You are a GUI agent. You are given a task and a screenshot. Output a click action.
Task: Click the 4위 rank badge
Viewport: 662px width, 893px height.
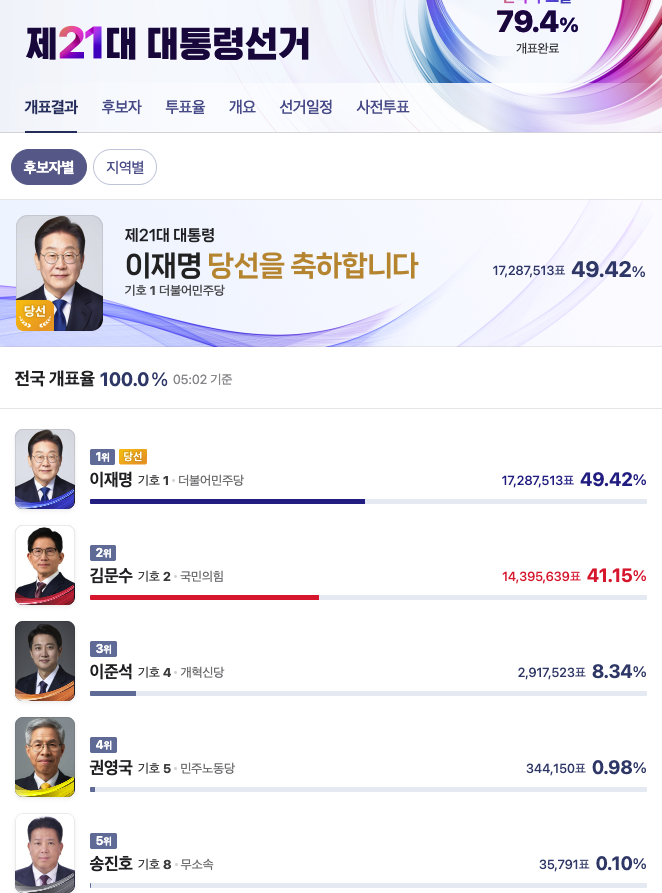point(103,745)
